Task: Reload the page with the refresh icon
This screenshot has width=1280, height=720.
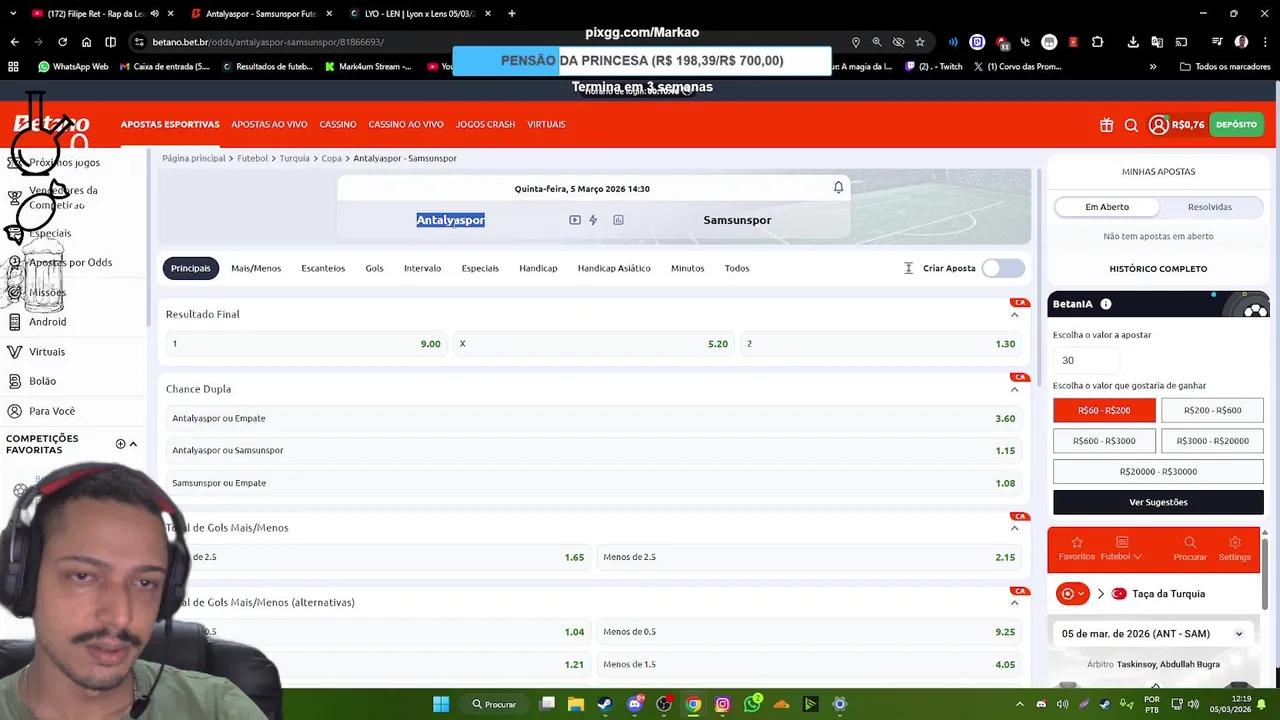Action: [x=62, y=42]
